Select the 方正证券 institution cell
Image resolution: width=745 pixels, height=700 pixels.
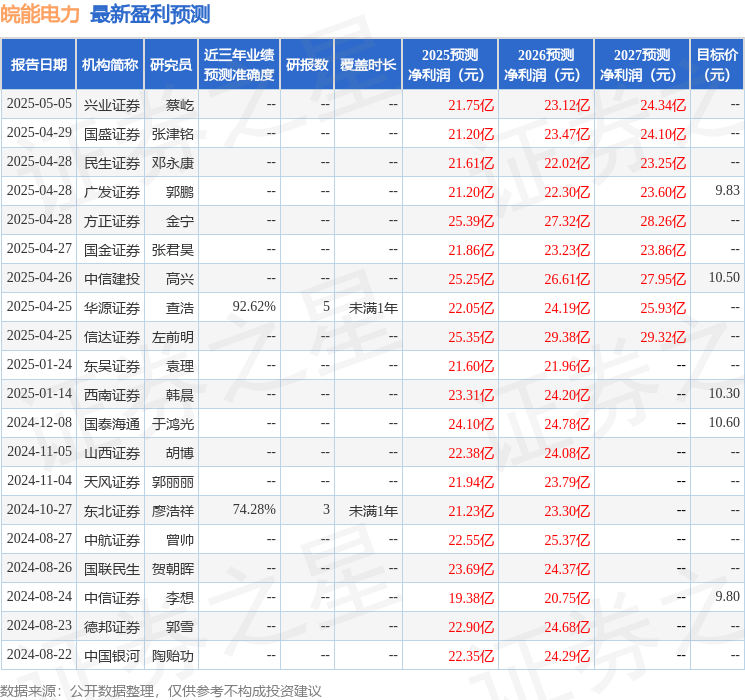[112, 221]
